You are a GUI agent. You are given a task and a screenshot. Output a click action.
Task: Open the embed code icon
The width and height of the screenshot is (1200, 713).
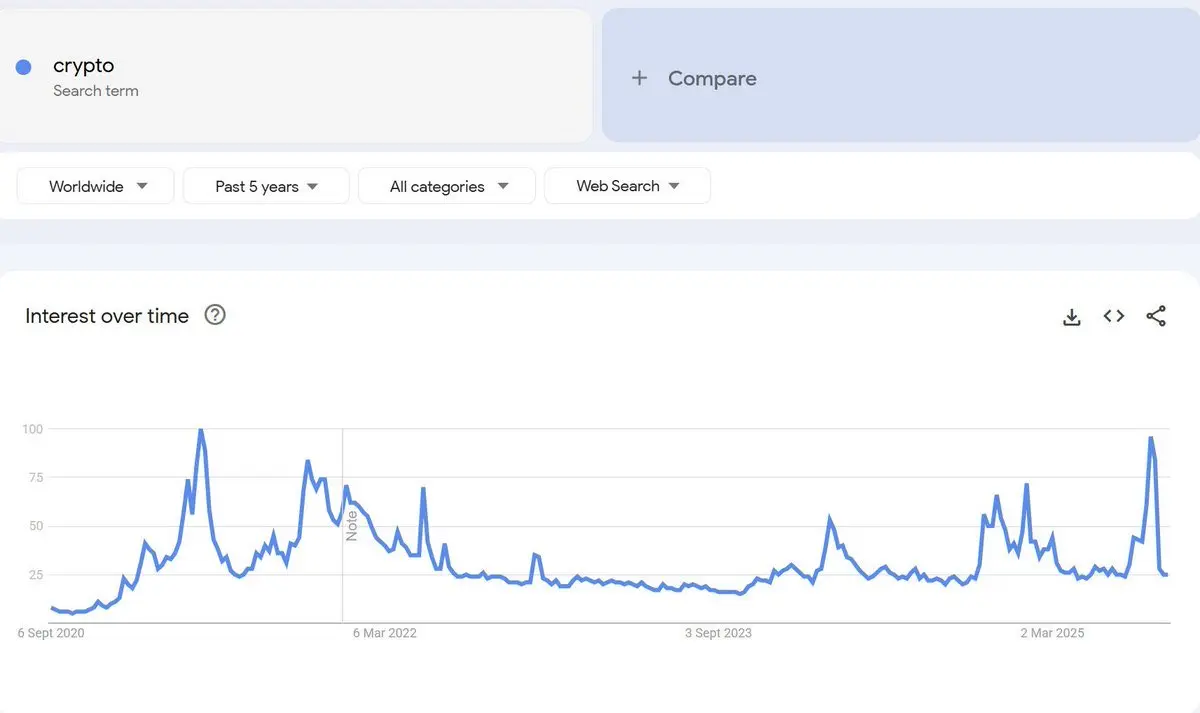pyautogui.click(x=1114, y=316)
